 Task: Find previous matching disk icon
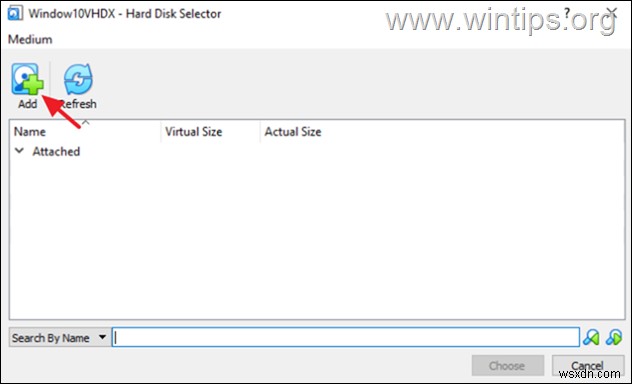coord(591,337)
